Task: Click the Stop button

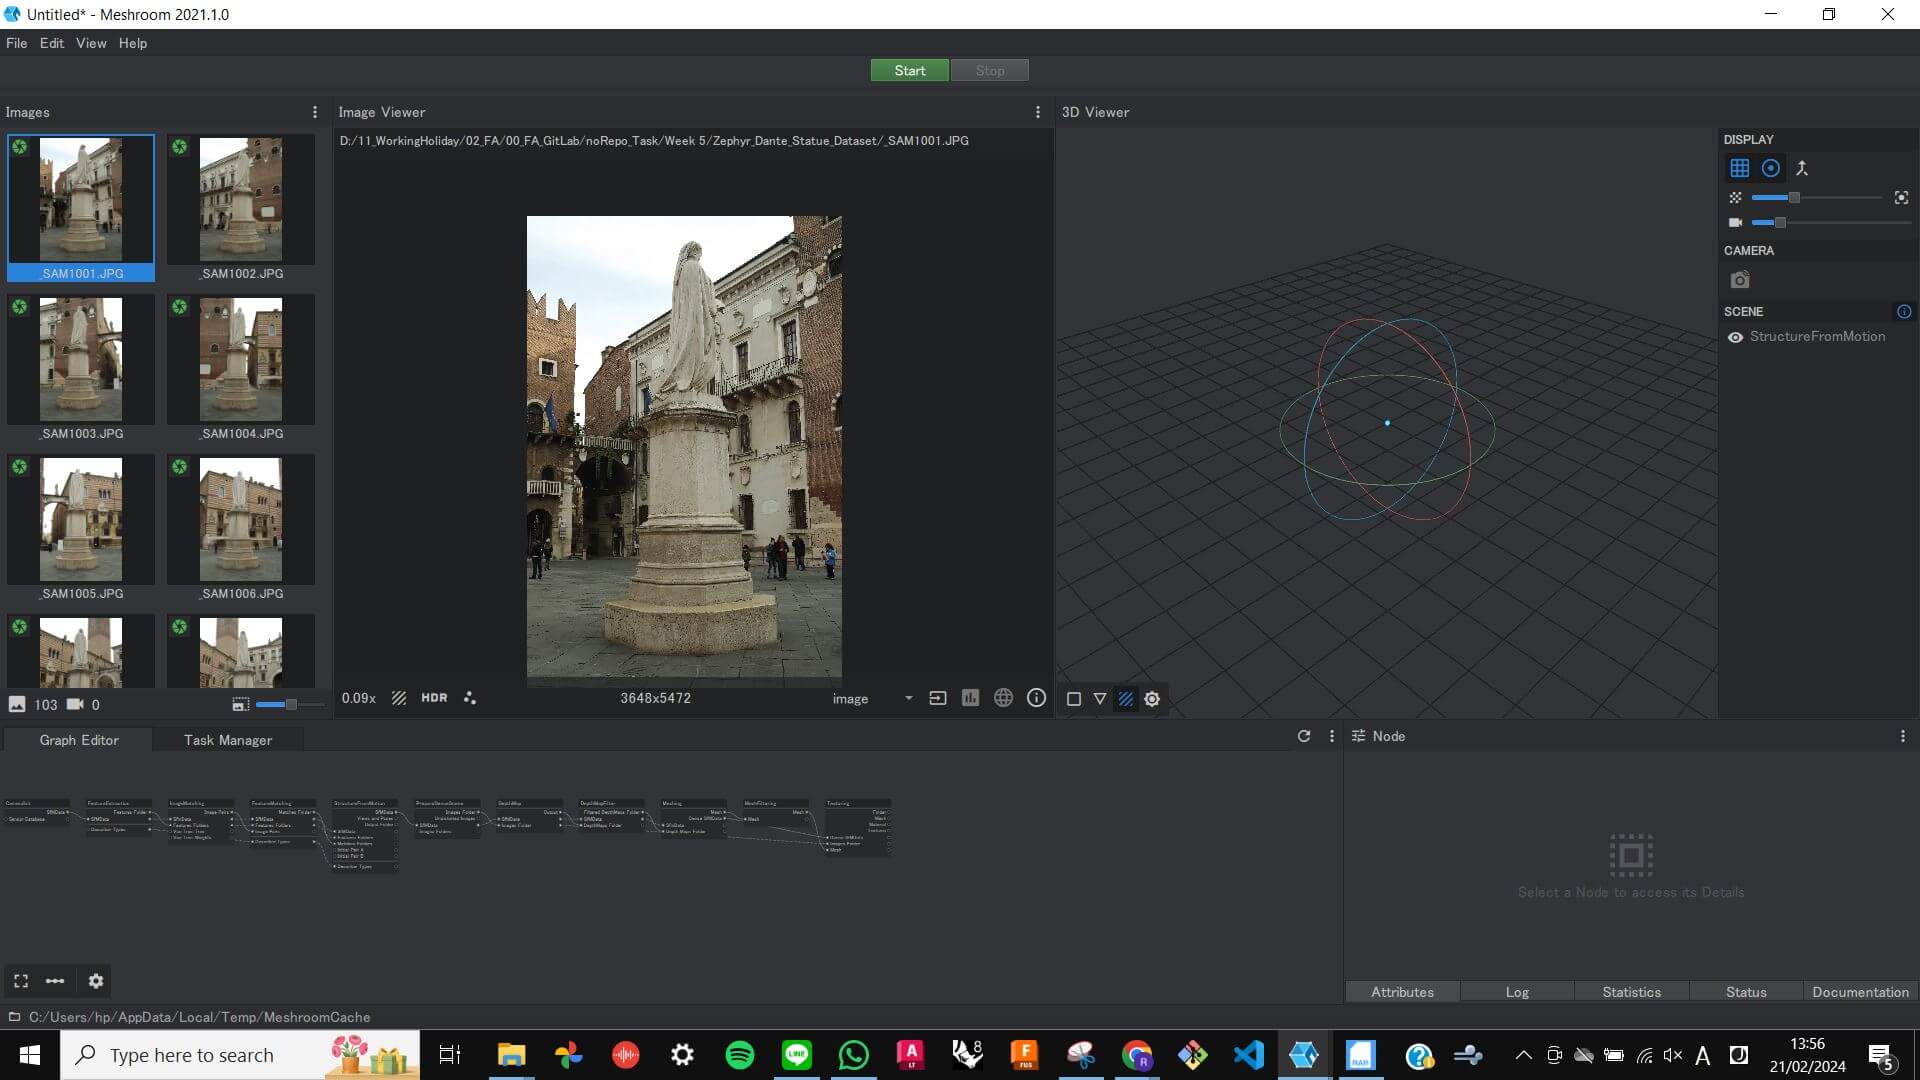Action: pyautogui.click(x=989, y=70)
